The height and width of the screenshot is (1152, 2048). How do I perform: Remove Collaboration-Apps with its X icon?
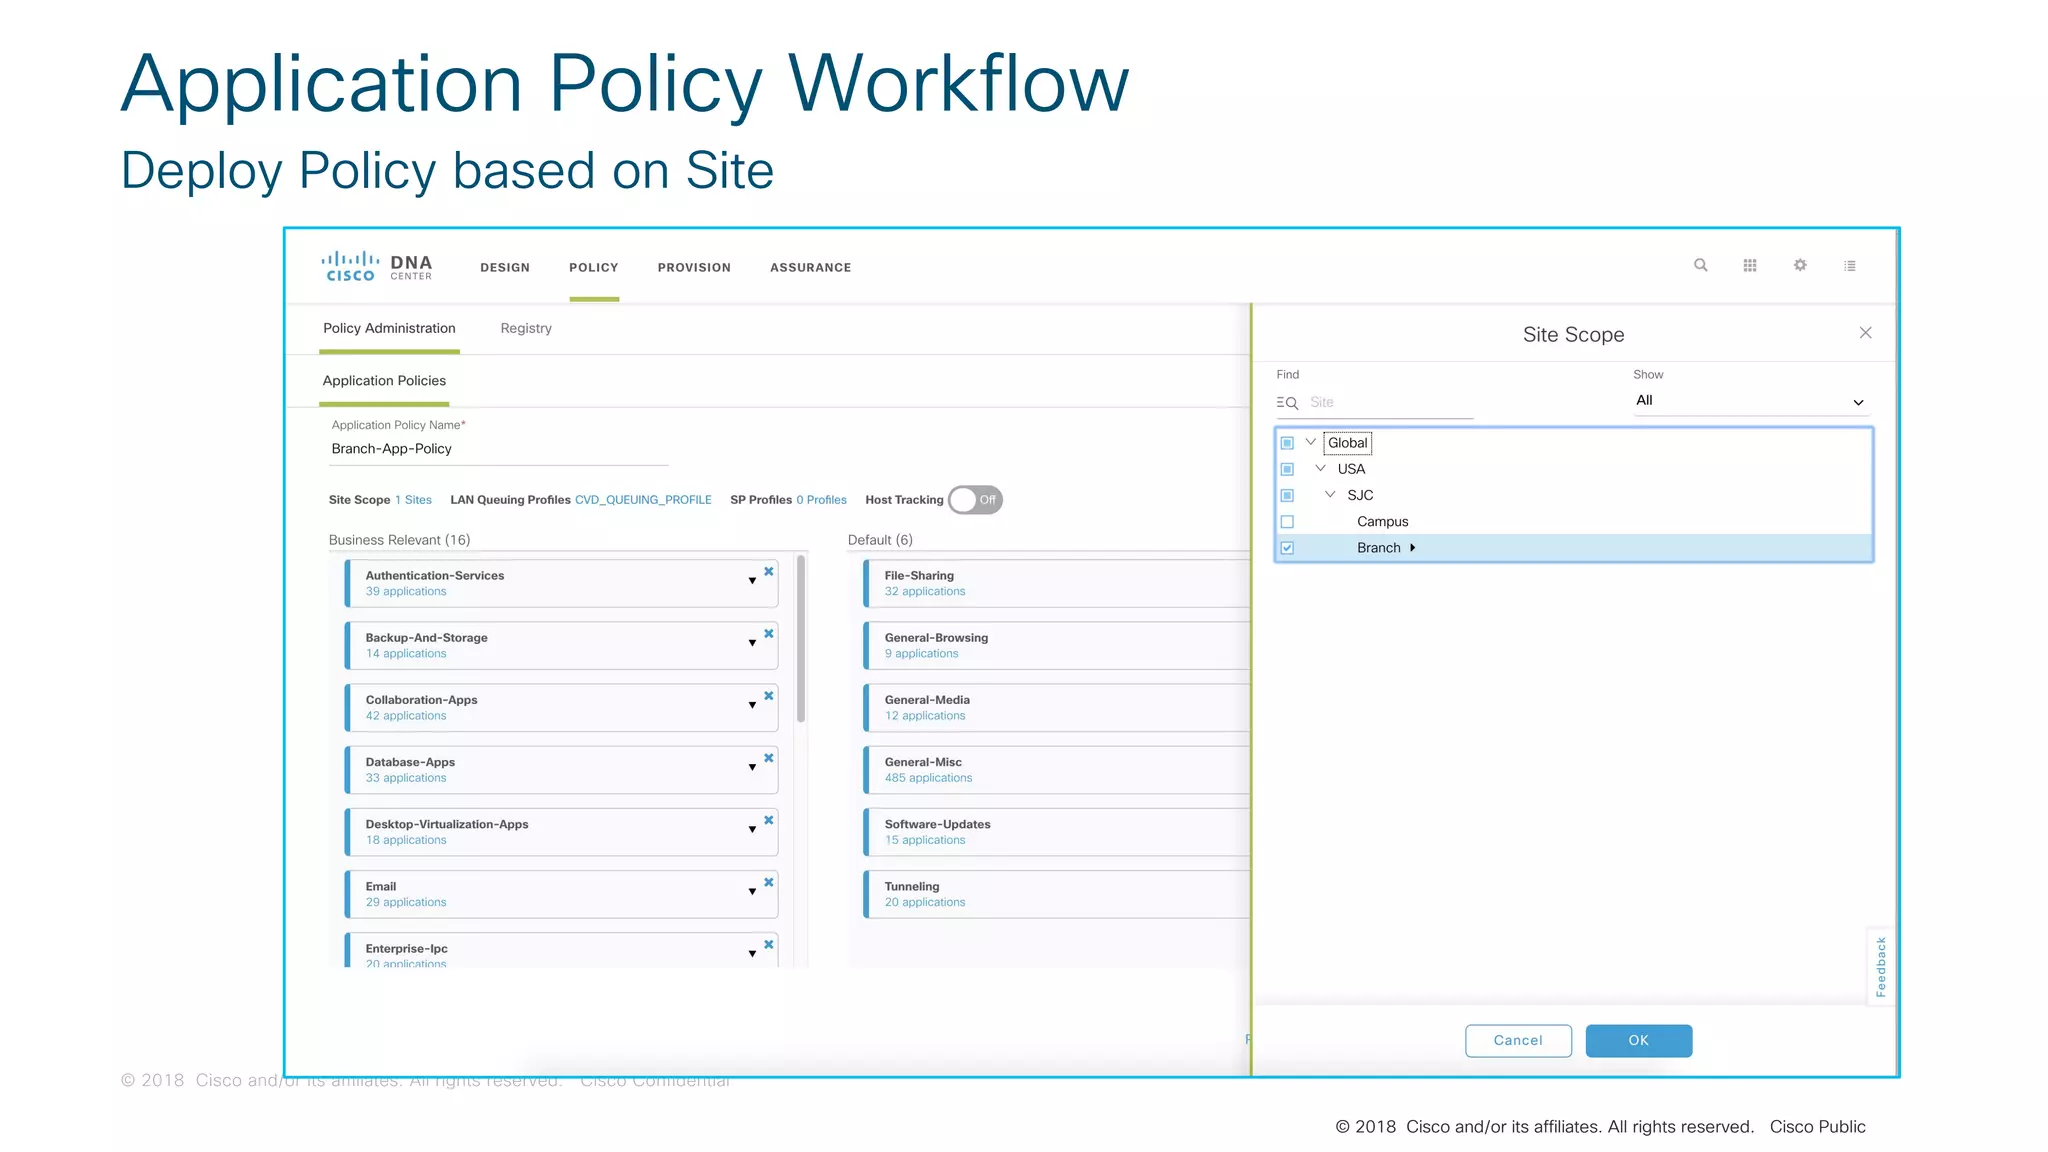point(769,696)
